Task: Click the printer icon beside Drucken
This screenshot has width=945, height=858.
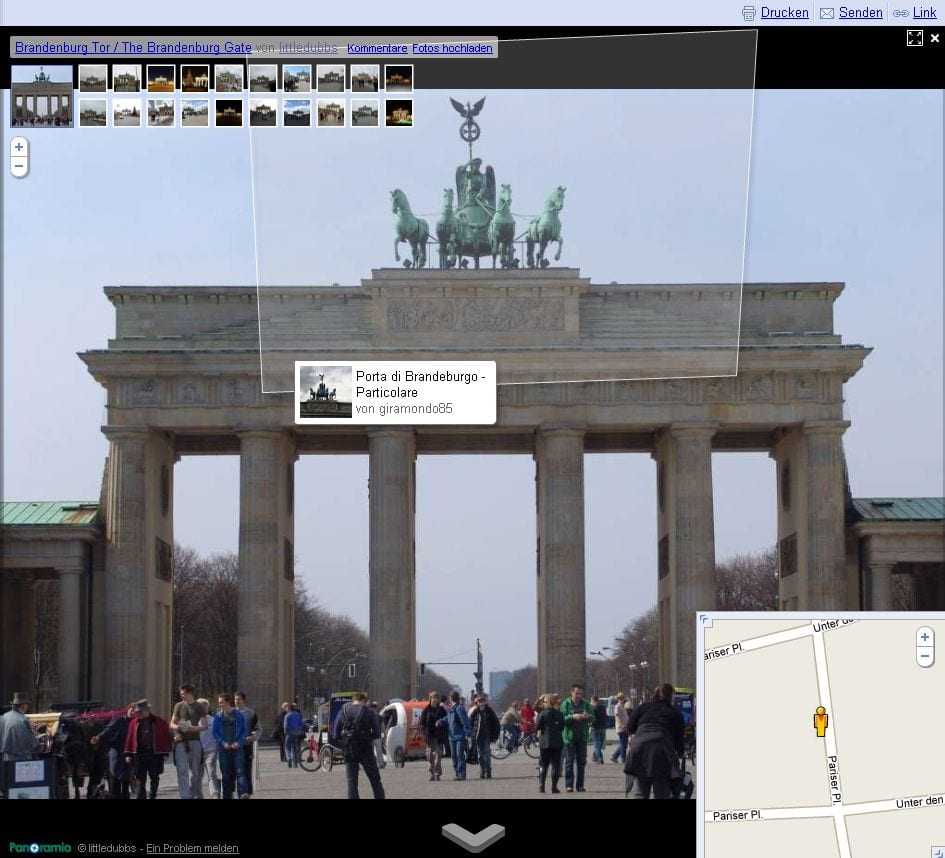Action: pyautogui.click(x=749, y=13)
